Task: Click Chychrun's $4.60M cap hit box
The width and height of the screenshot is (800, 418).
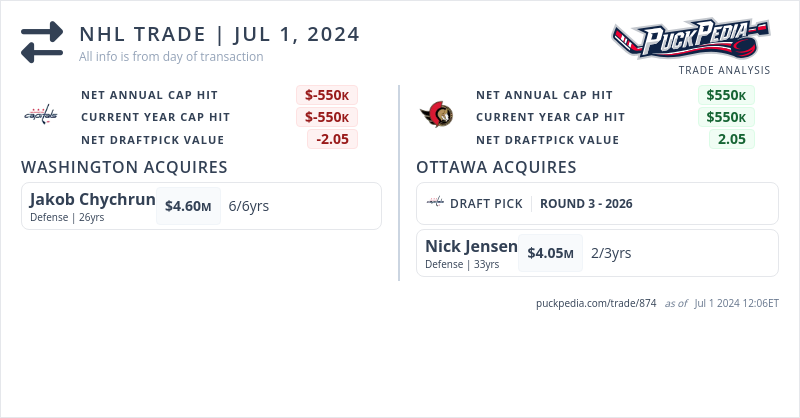Action: (188, 206)
